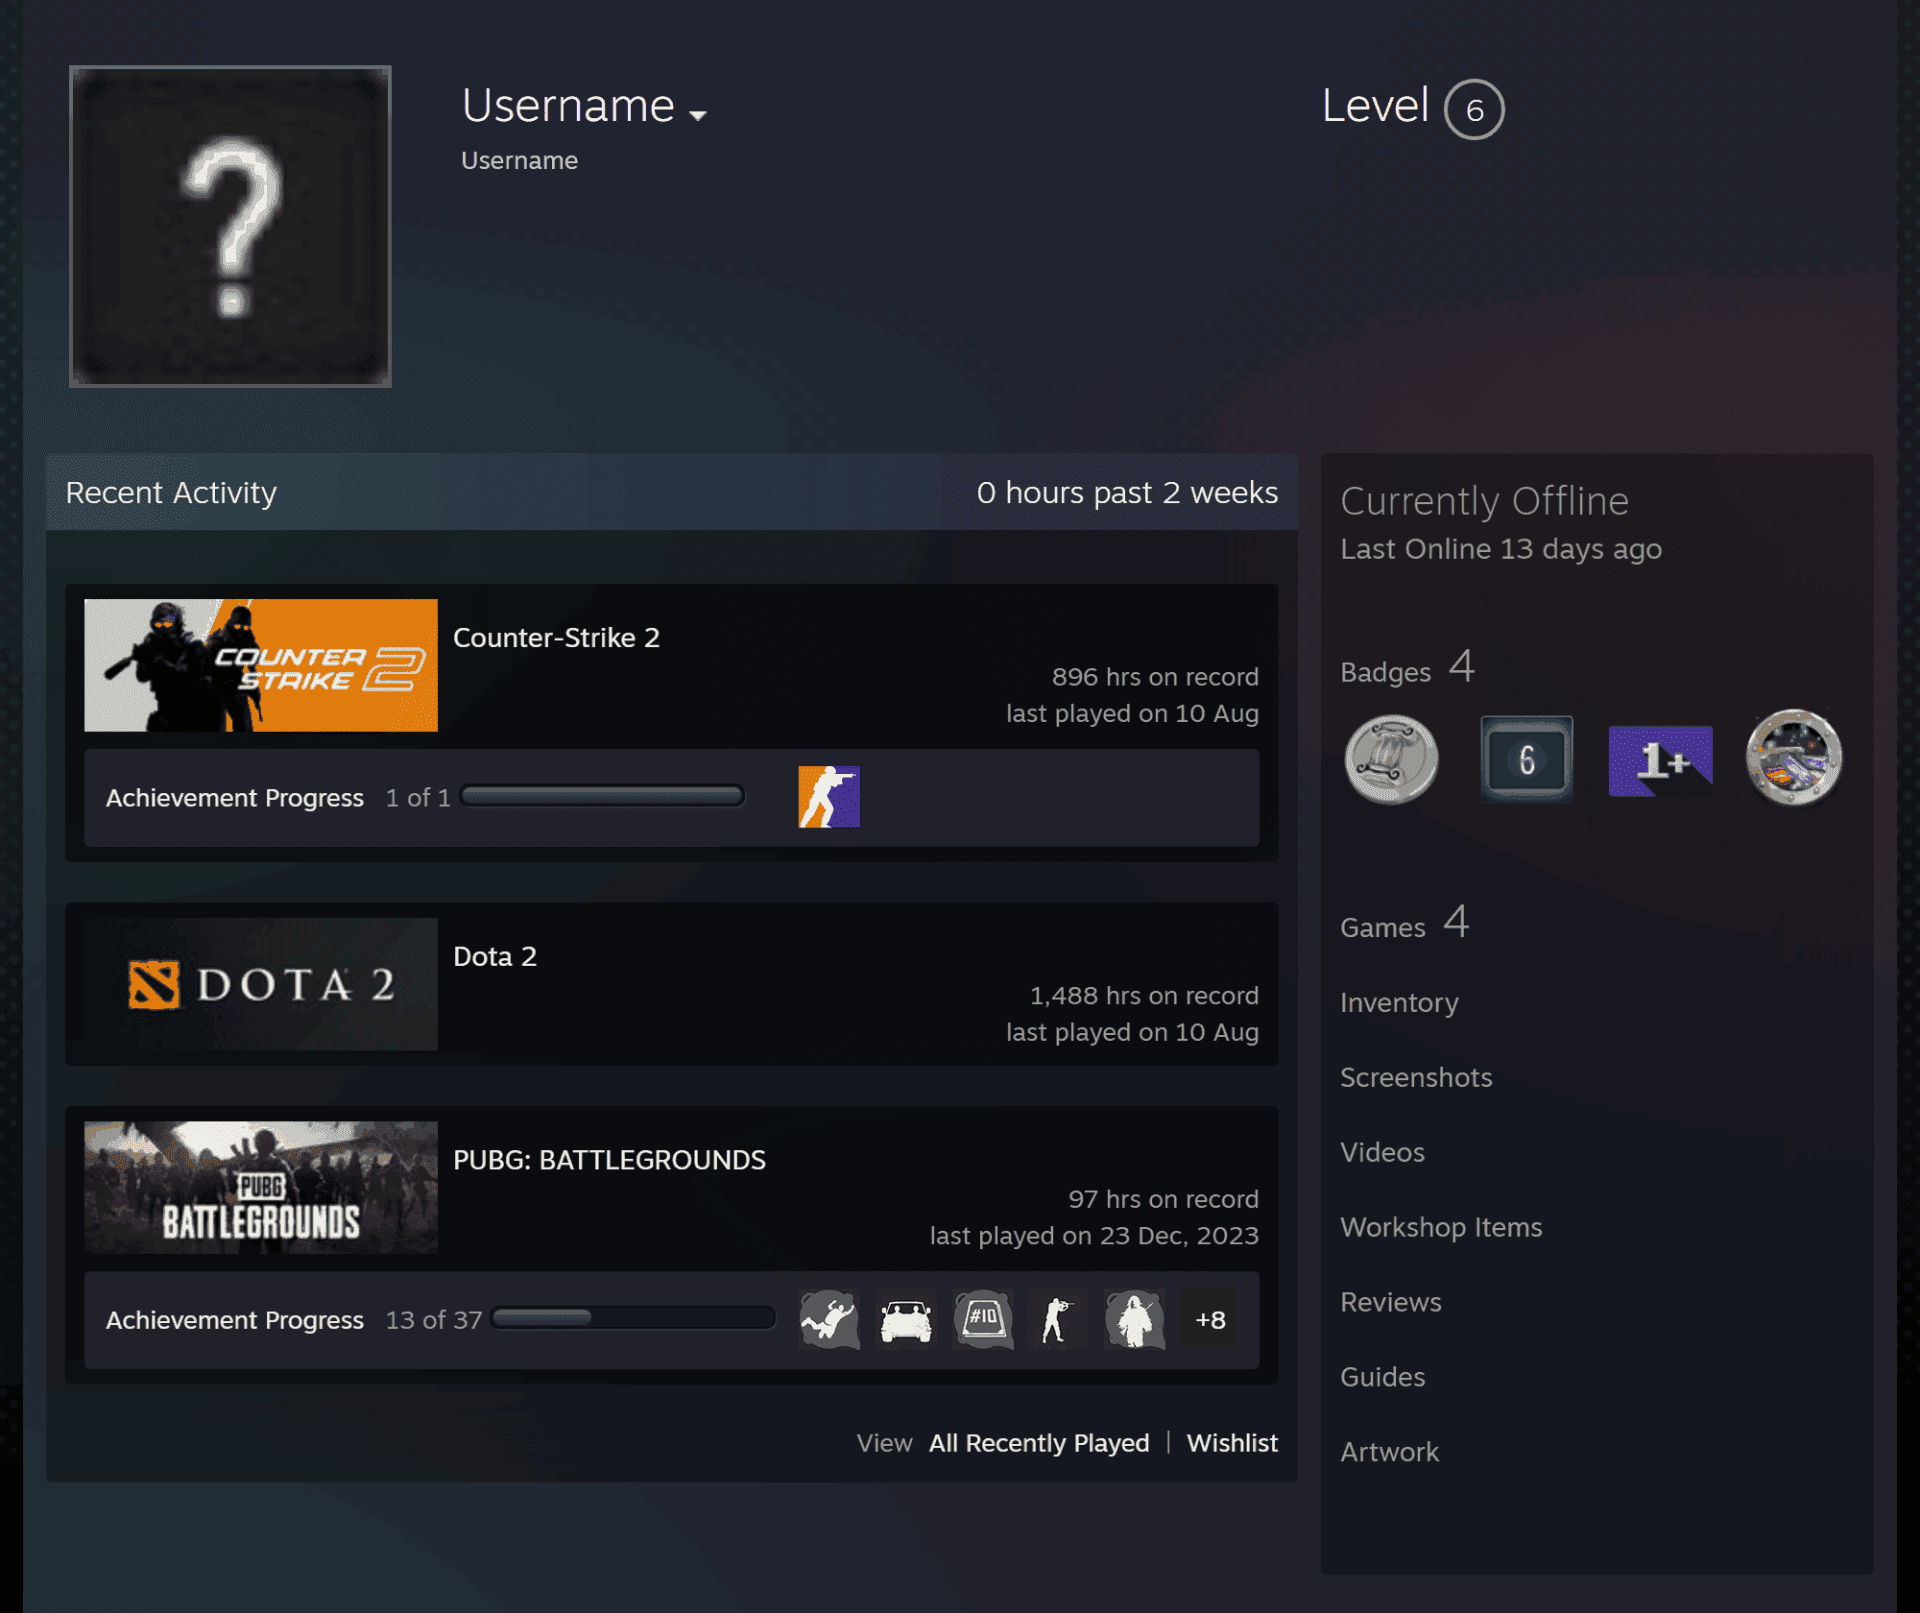Screen dimensions: 1920x1613
Task: Open the Dota 2 game banner
Action: pyautogui.click(x=261, y=984)
